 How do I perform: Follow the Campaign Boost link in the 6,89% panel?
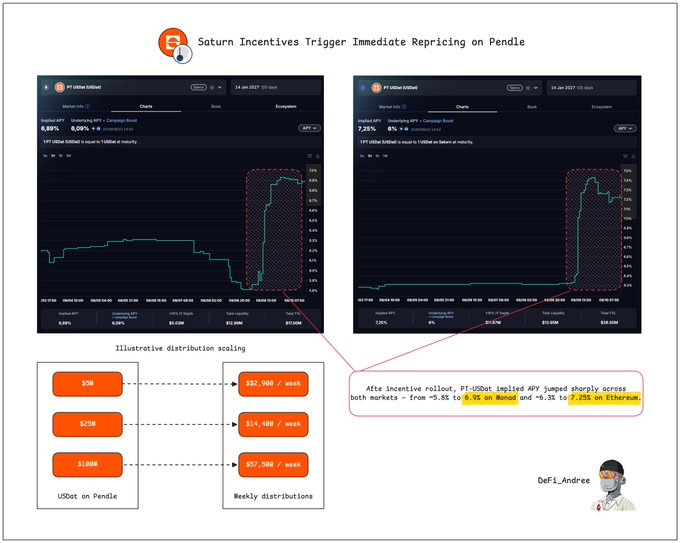coord(121,121)
